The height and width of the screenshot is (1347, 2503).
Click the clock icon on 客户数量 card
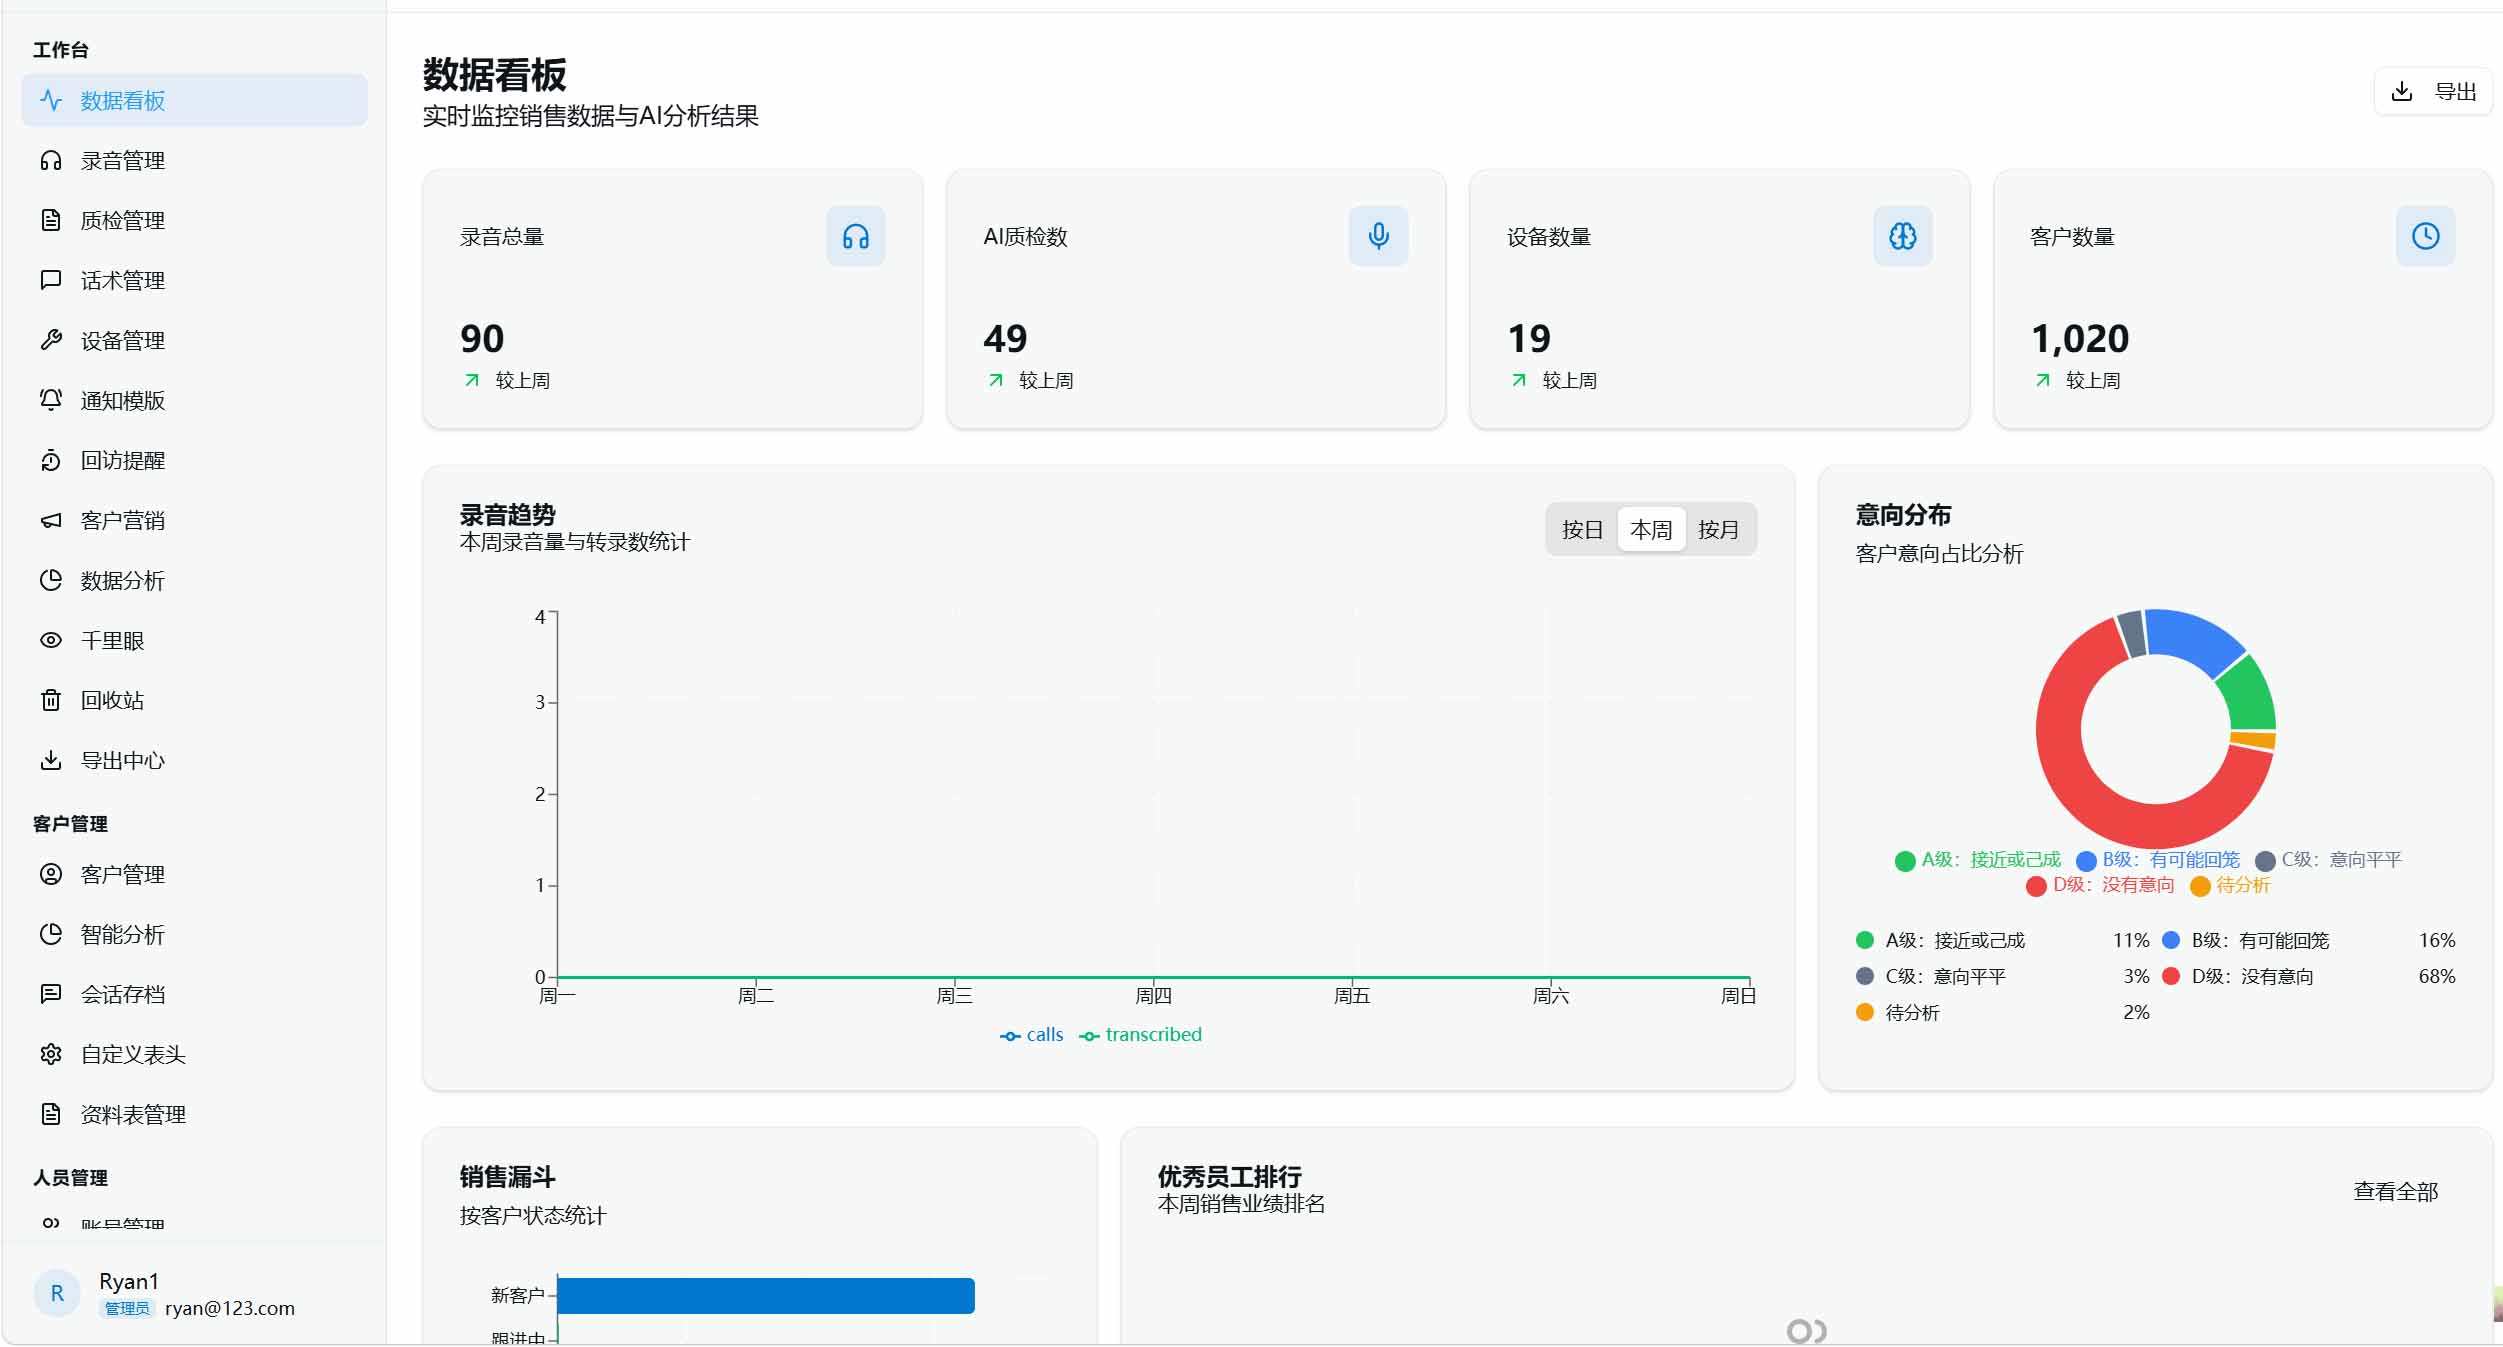(x=2426, y=236)
